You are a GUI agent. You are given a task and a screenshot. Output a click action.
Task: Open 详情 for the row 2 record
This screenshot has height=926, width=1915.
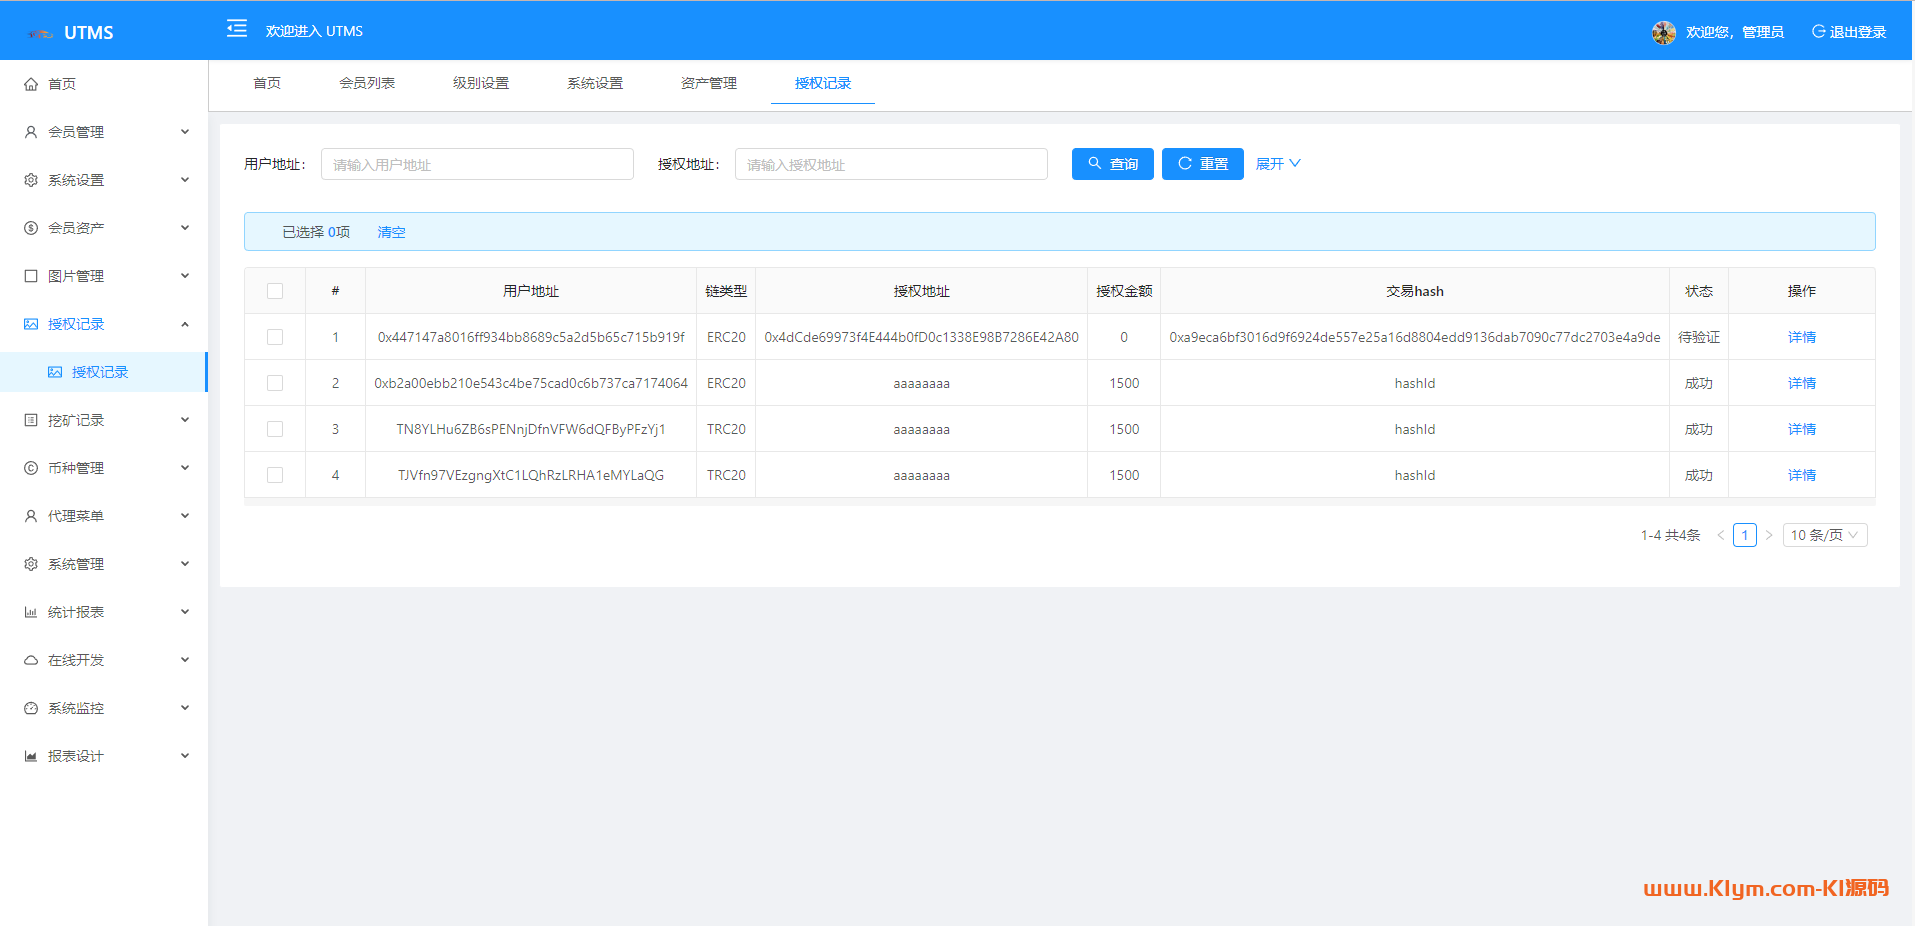click(1801, 383)
